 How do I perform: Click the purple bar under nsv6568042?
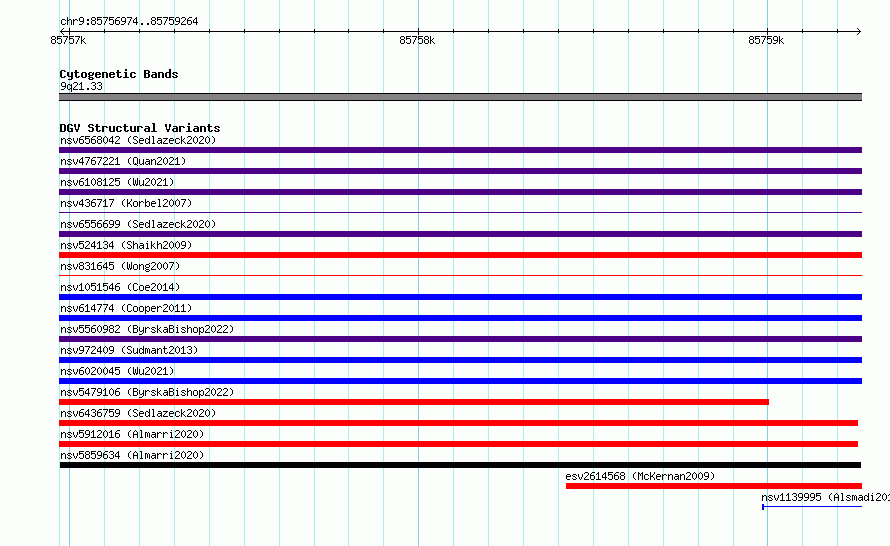coord(460,150)
